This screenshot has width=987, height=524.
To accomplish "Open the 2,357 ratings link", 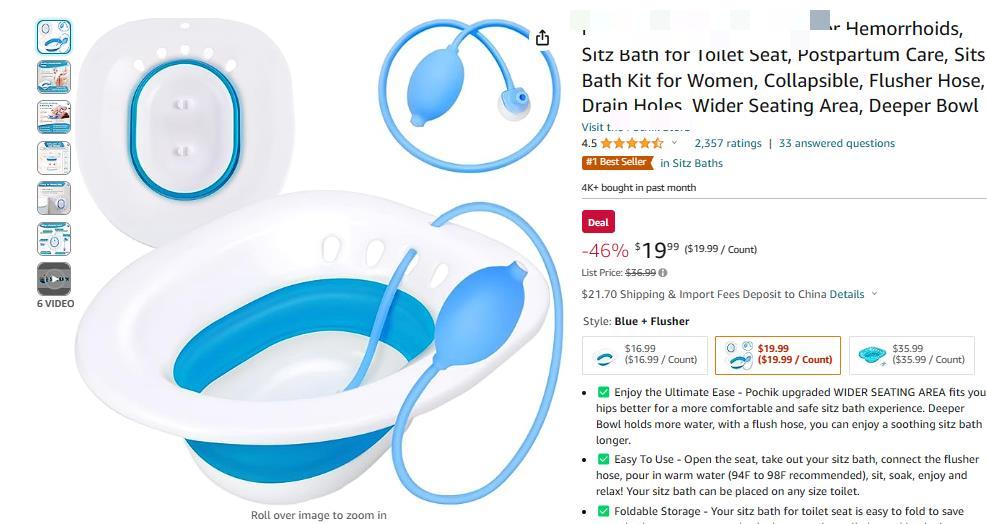I will point(728,143).
